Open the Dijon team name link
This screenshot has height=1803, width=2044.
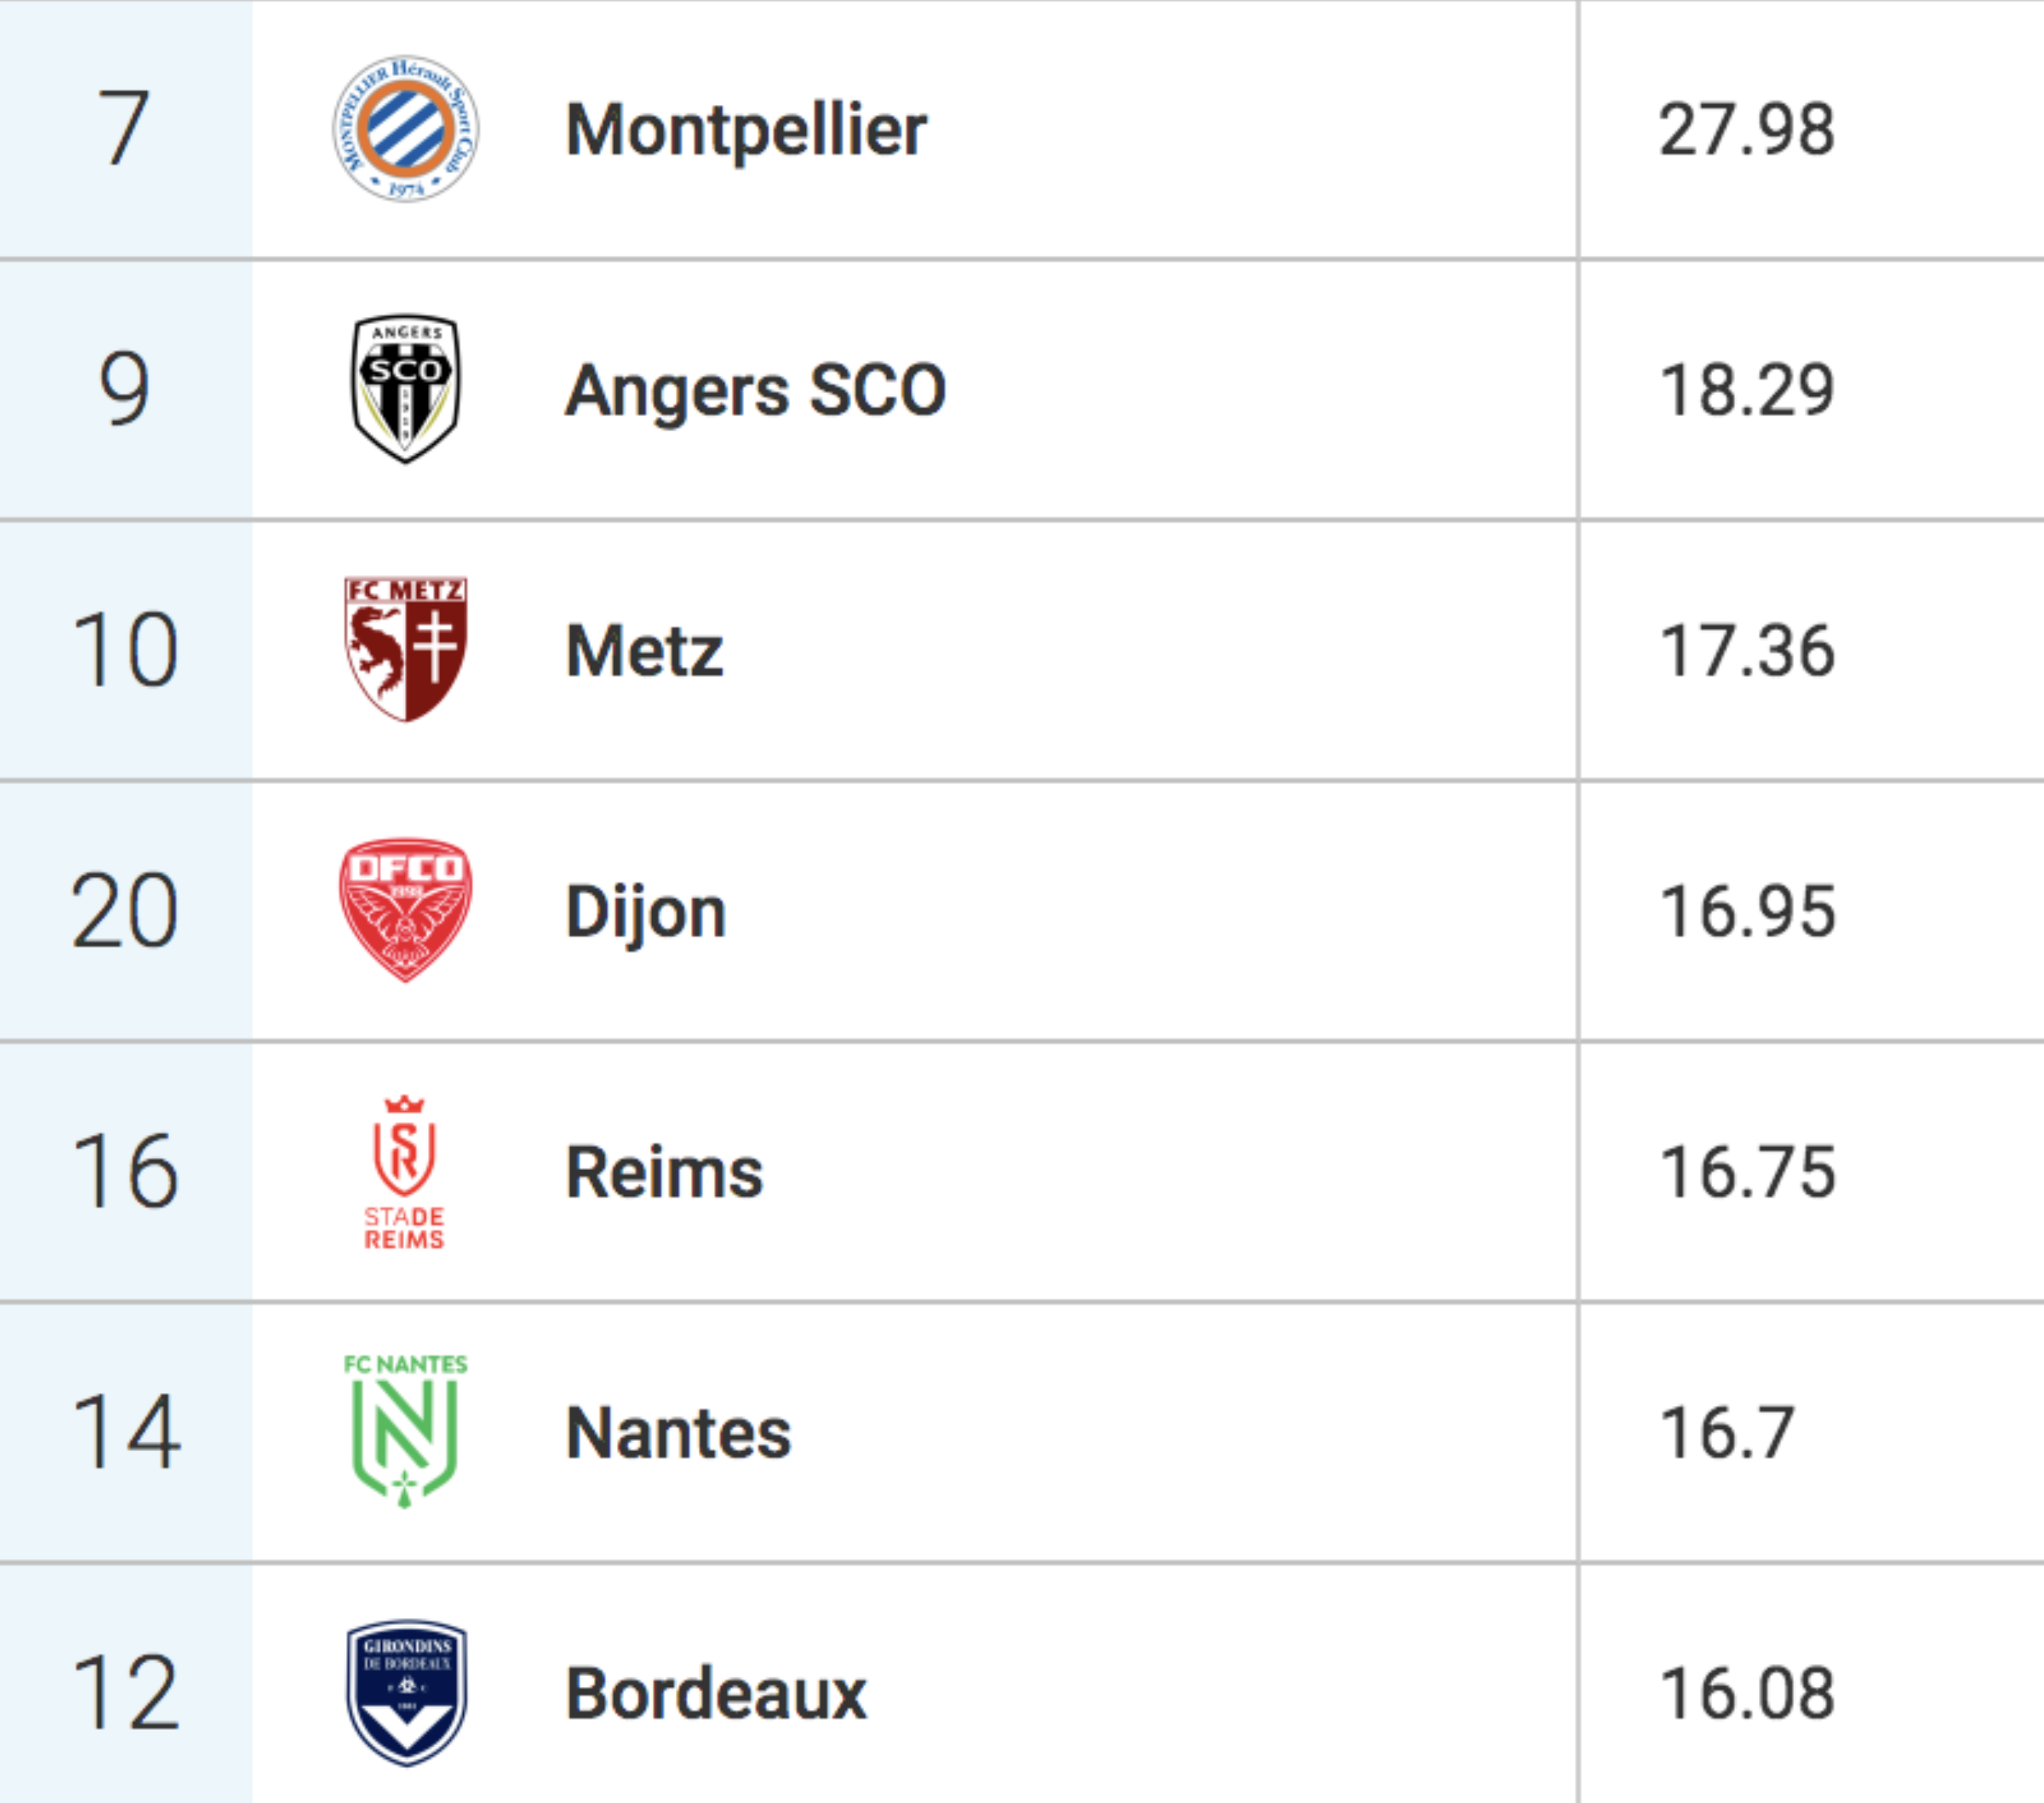(646, 913)
